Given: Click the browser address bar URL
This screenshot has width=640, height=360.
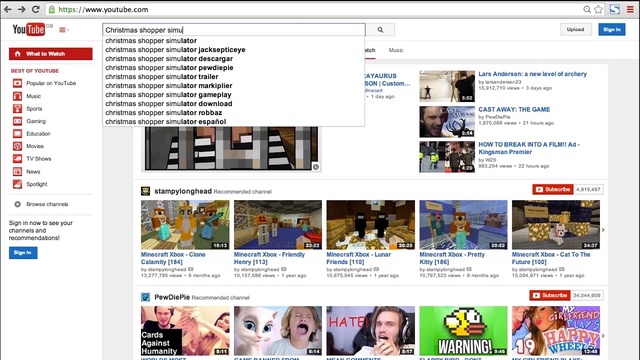Looking at the screenshot, I should point(103,9).
